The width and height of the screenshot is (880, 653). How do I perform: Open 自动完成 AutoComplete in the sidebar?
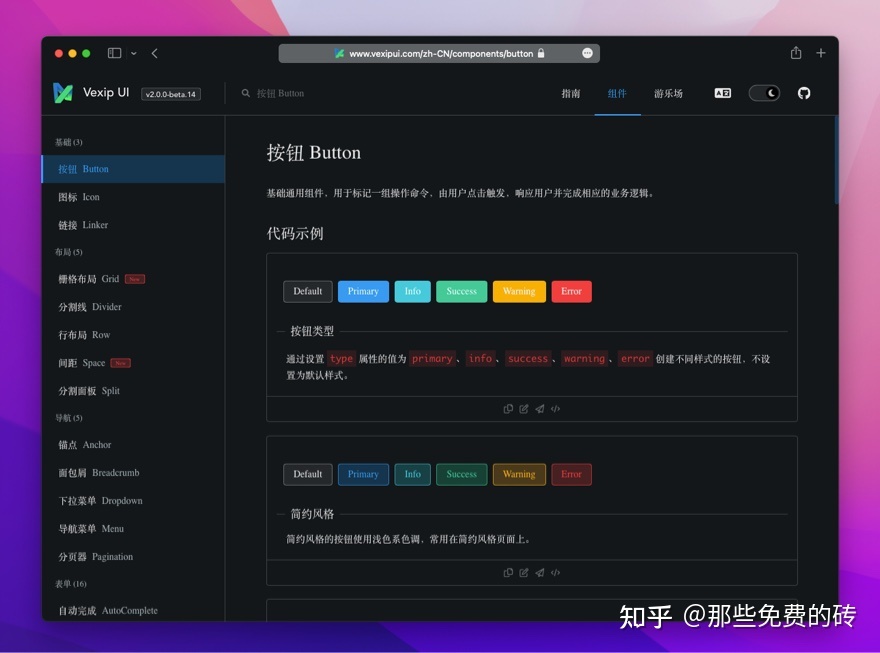pos(134,610)
